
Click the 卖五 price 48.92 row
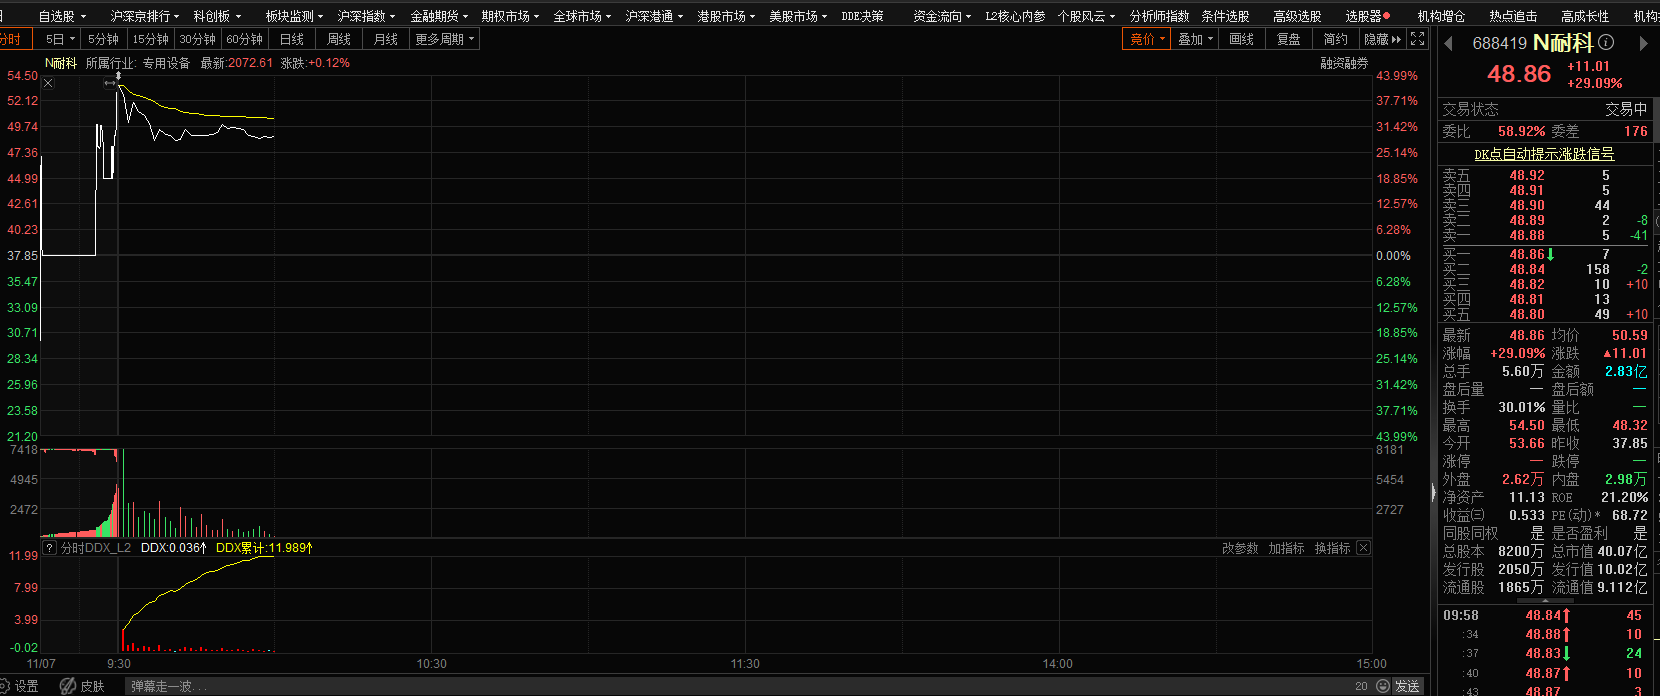pos(1546,175)
